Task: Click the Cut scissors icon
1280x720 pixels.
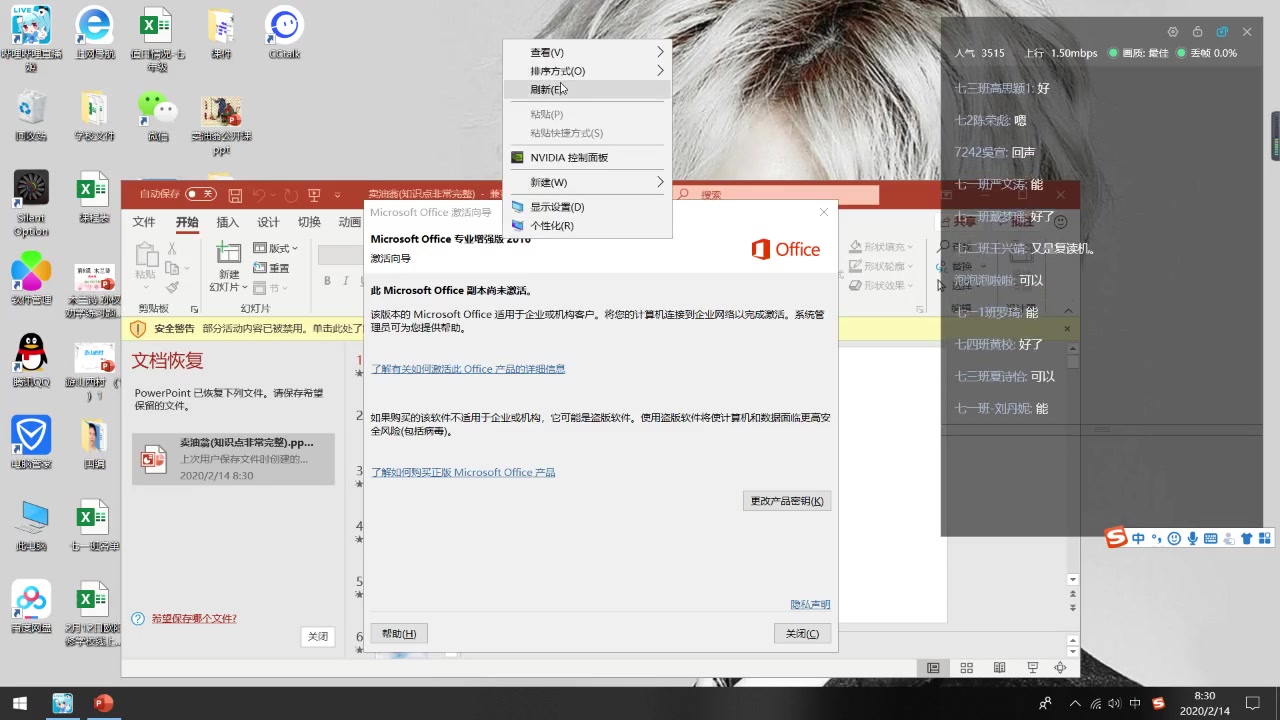Action: tap(172, 249)
